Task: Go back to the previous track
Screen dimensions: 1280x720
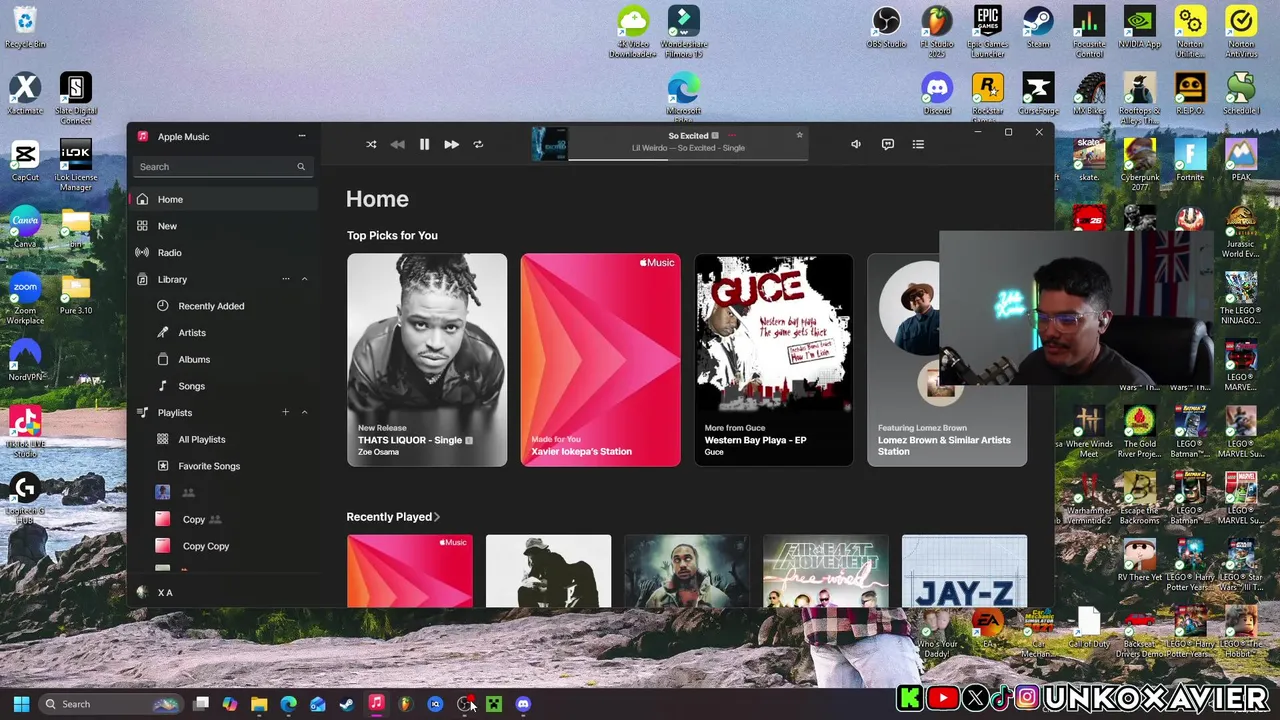Action: 397,144
